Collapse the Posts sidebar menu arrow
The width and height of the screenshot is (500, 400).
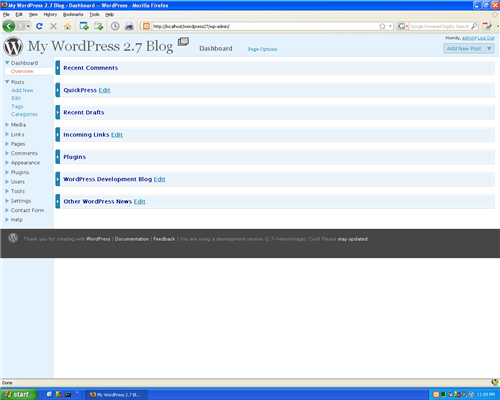tap(7, 82)
